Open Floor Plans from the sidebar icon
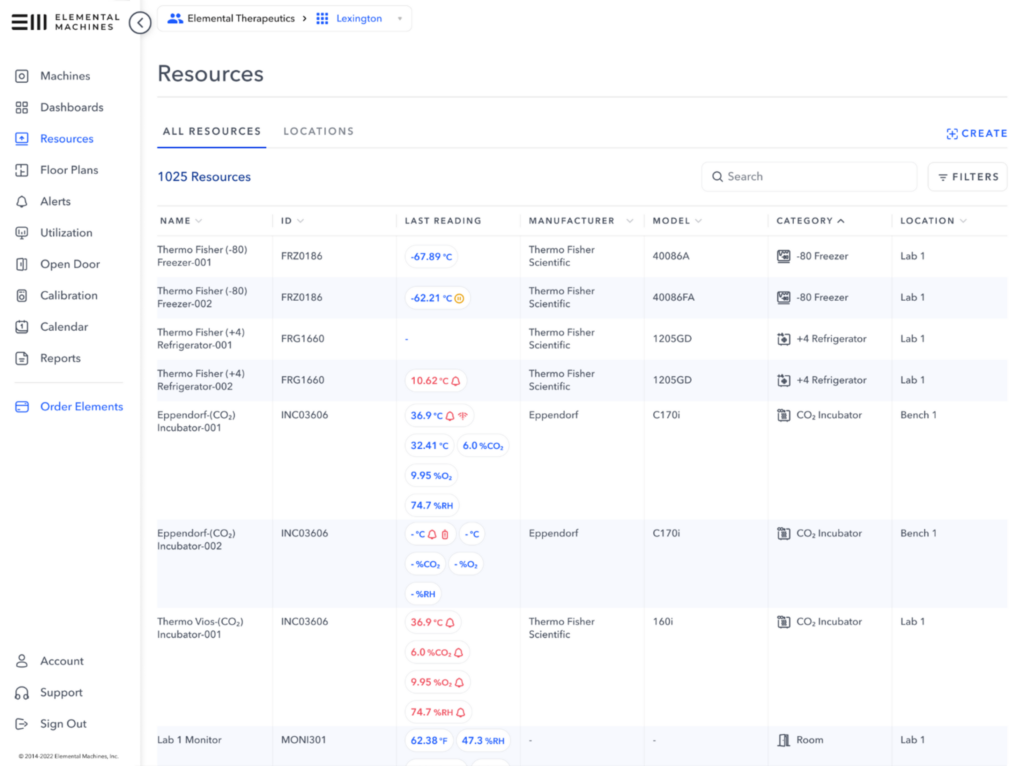The width and height of the screenshot is (1024, 766). coord(22,170)
